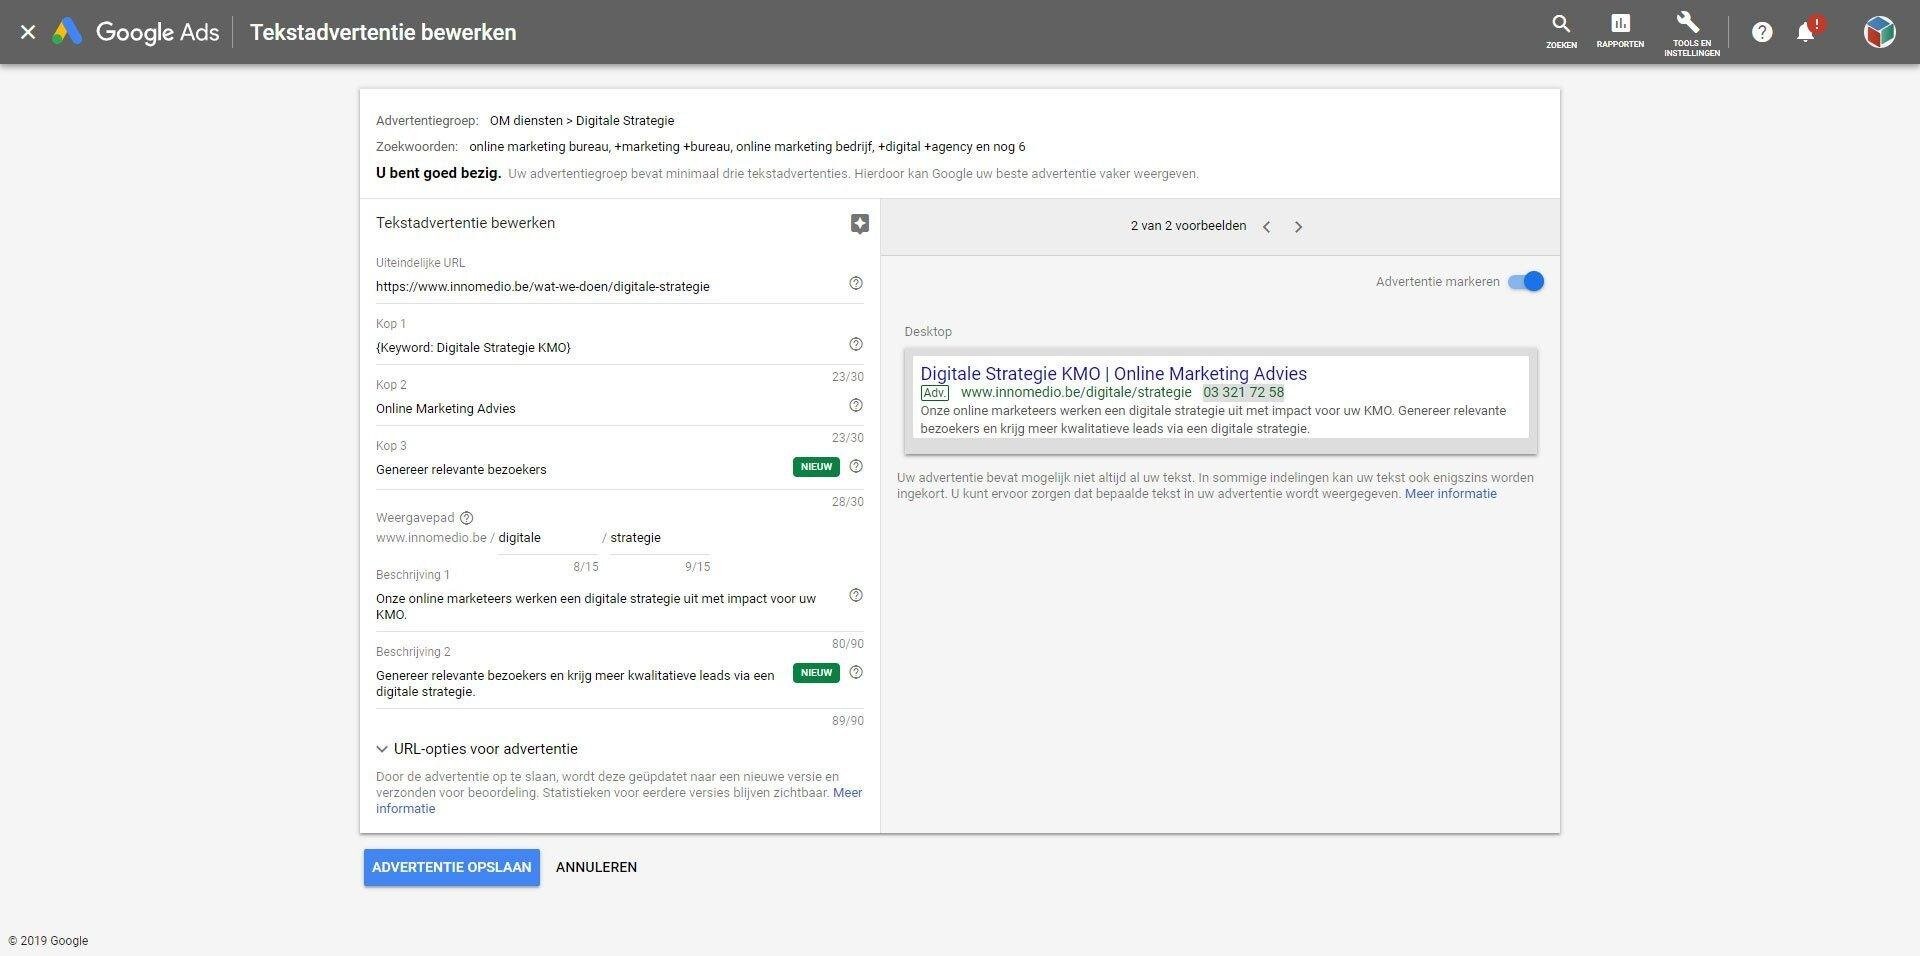
Task: Go to next ad preview example
Action: (x=1298, y=227)
